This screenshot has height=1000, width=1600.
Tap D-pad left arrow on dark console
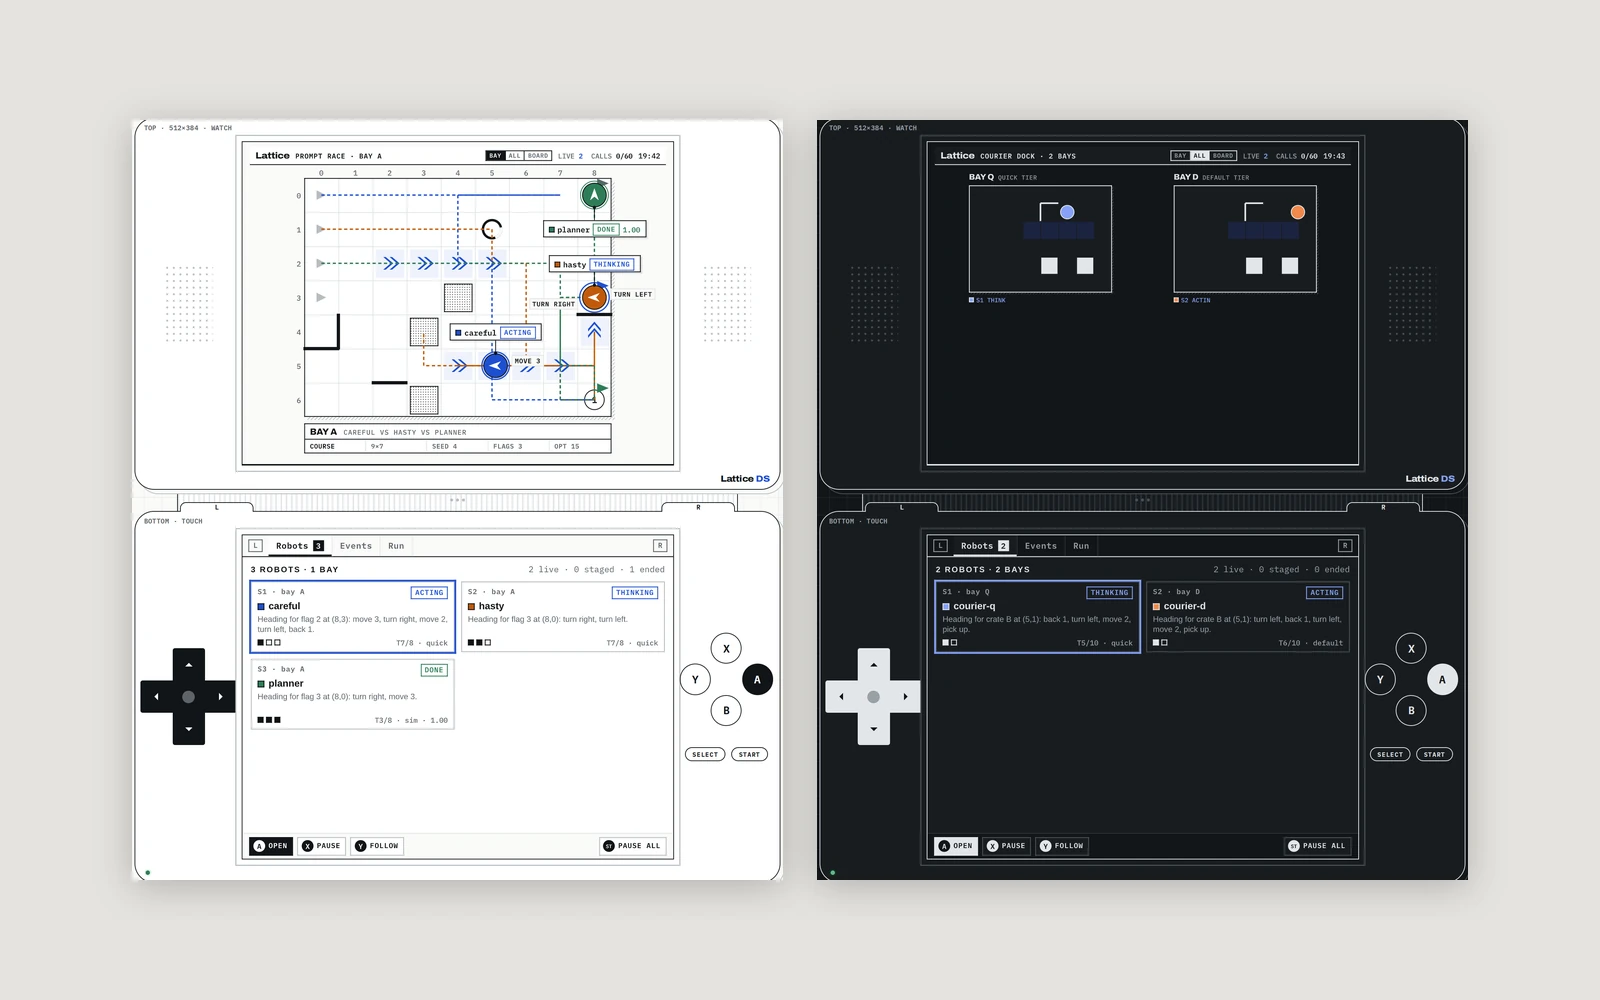[842, 697]
